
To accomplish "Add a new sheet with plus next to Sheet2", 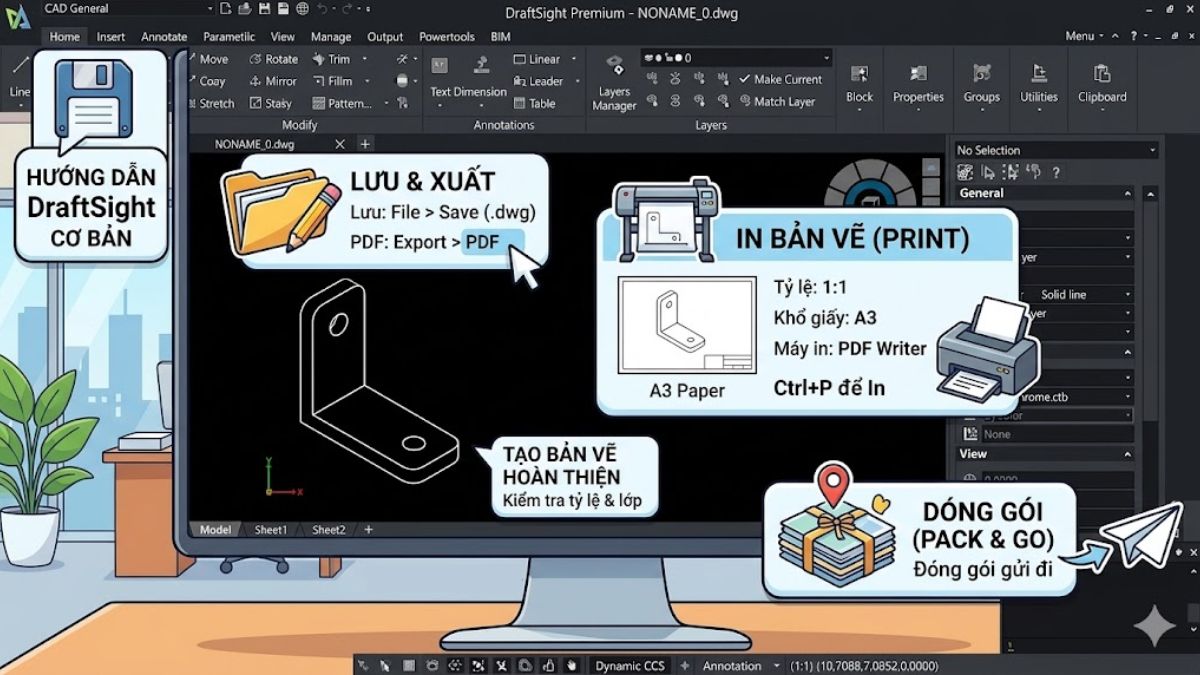I will [x=368, y=530].
